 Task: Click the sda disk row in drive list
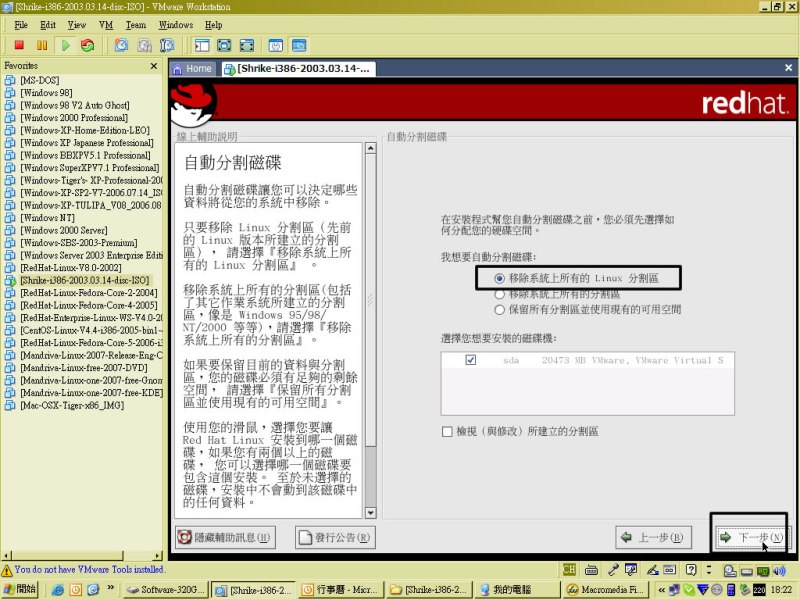click(587, 360)
